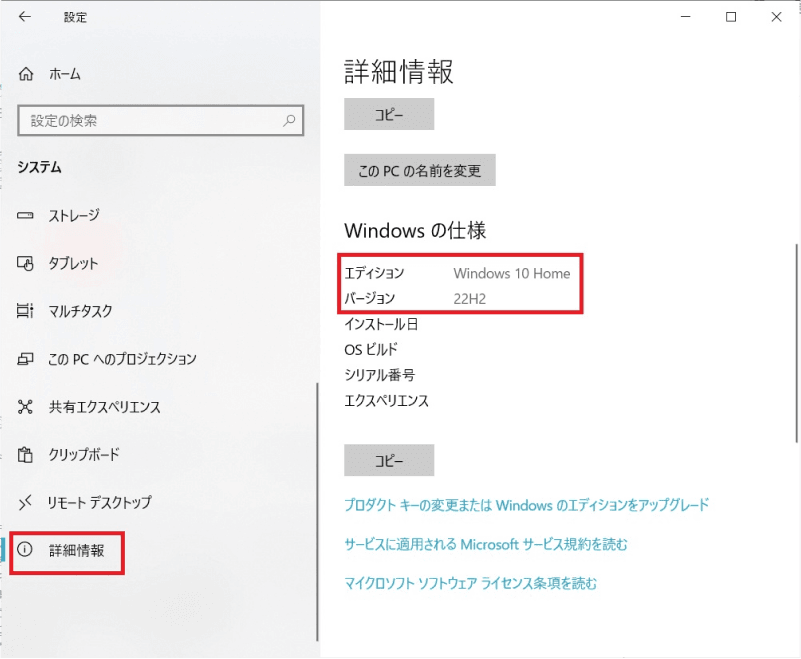The image size is (801, 659).
Task: Select the タブレット tablet icon
Action: tap(25, 263)
